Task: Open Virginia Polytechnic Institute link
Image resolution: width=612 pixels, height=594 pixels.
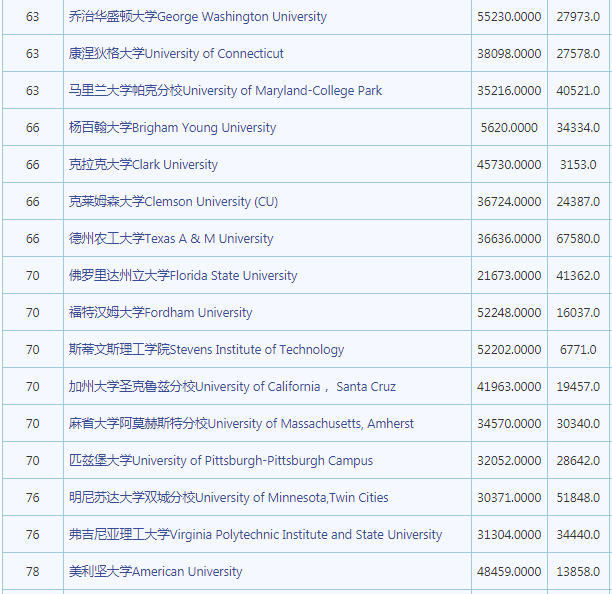Action: coord(255,535)
